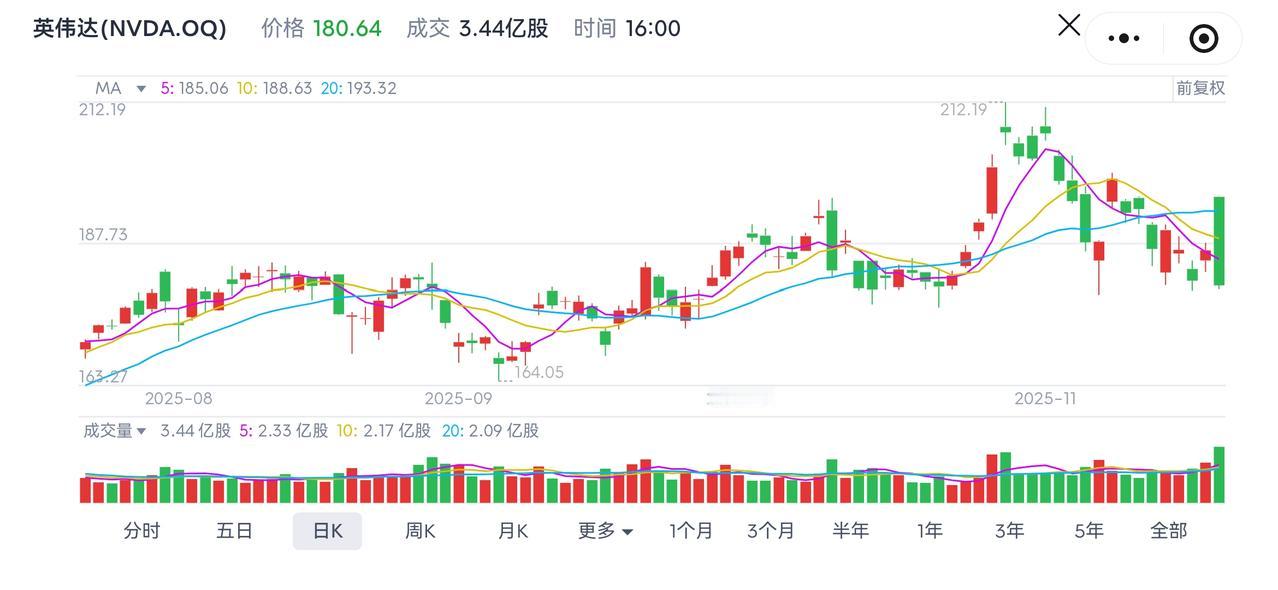Click the volume value 3.44亿股 in header
This screenshot has height=590, width=1278.
504,28
